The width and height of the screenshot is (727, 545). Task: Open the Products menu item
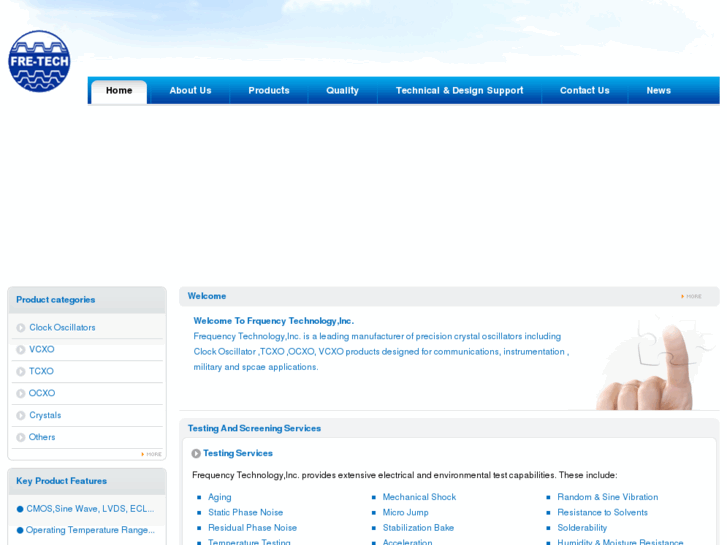tap(269, 90)
